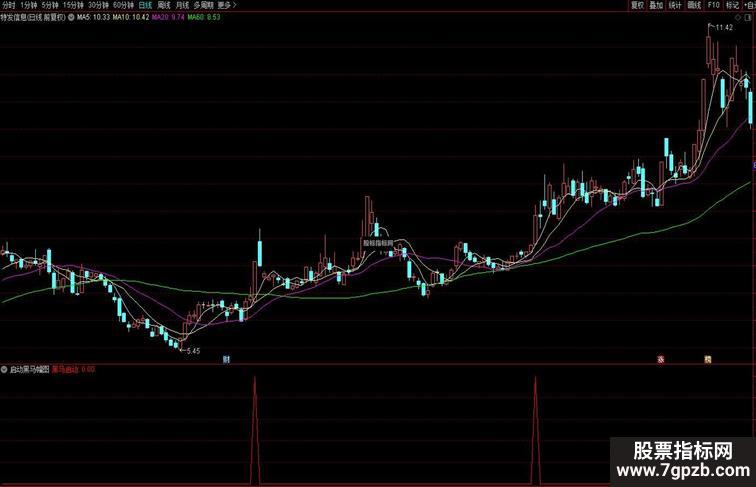
Task: Click the 统计 statistics button
Action: coord(675,5)
